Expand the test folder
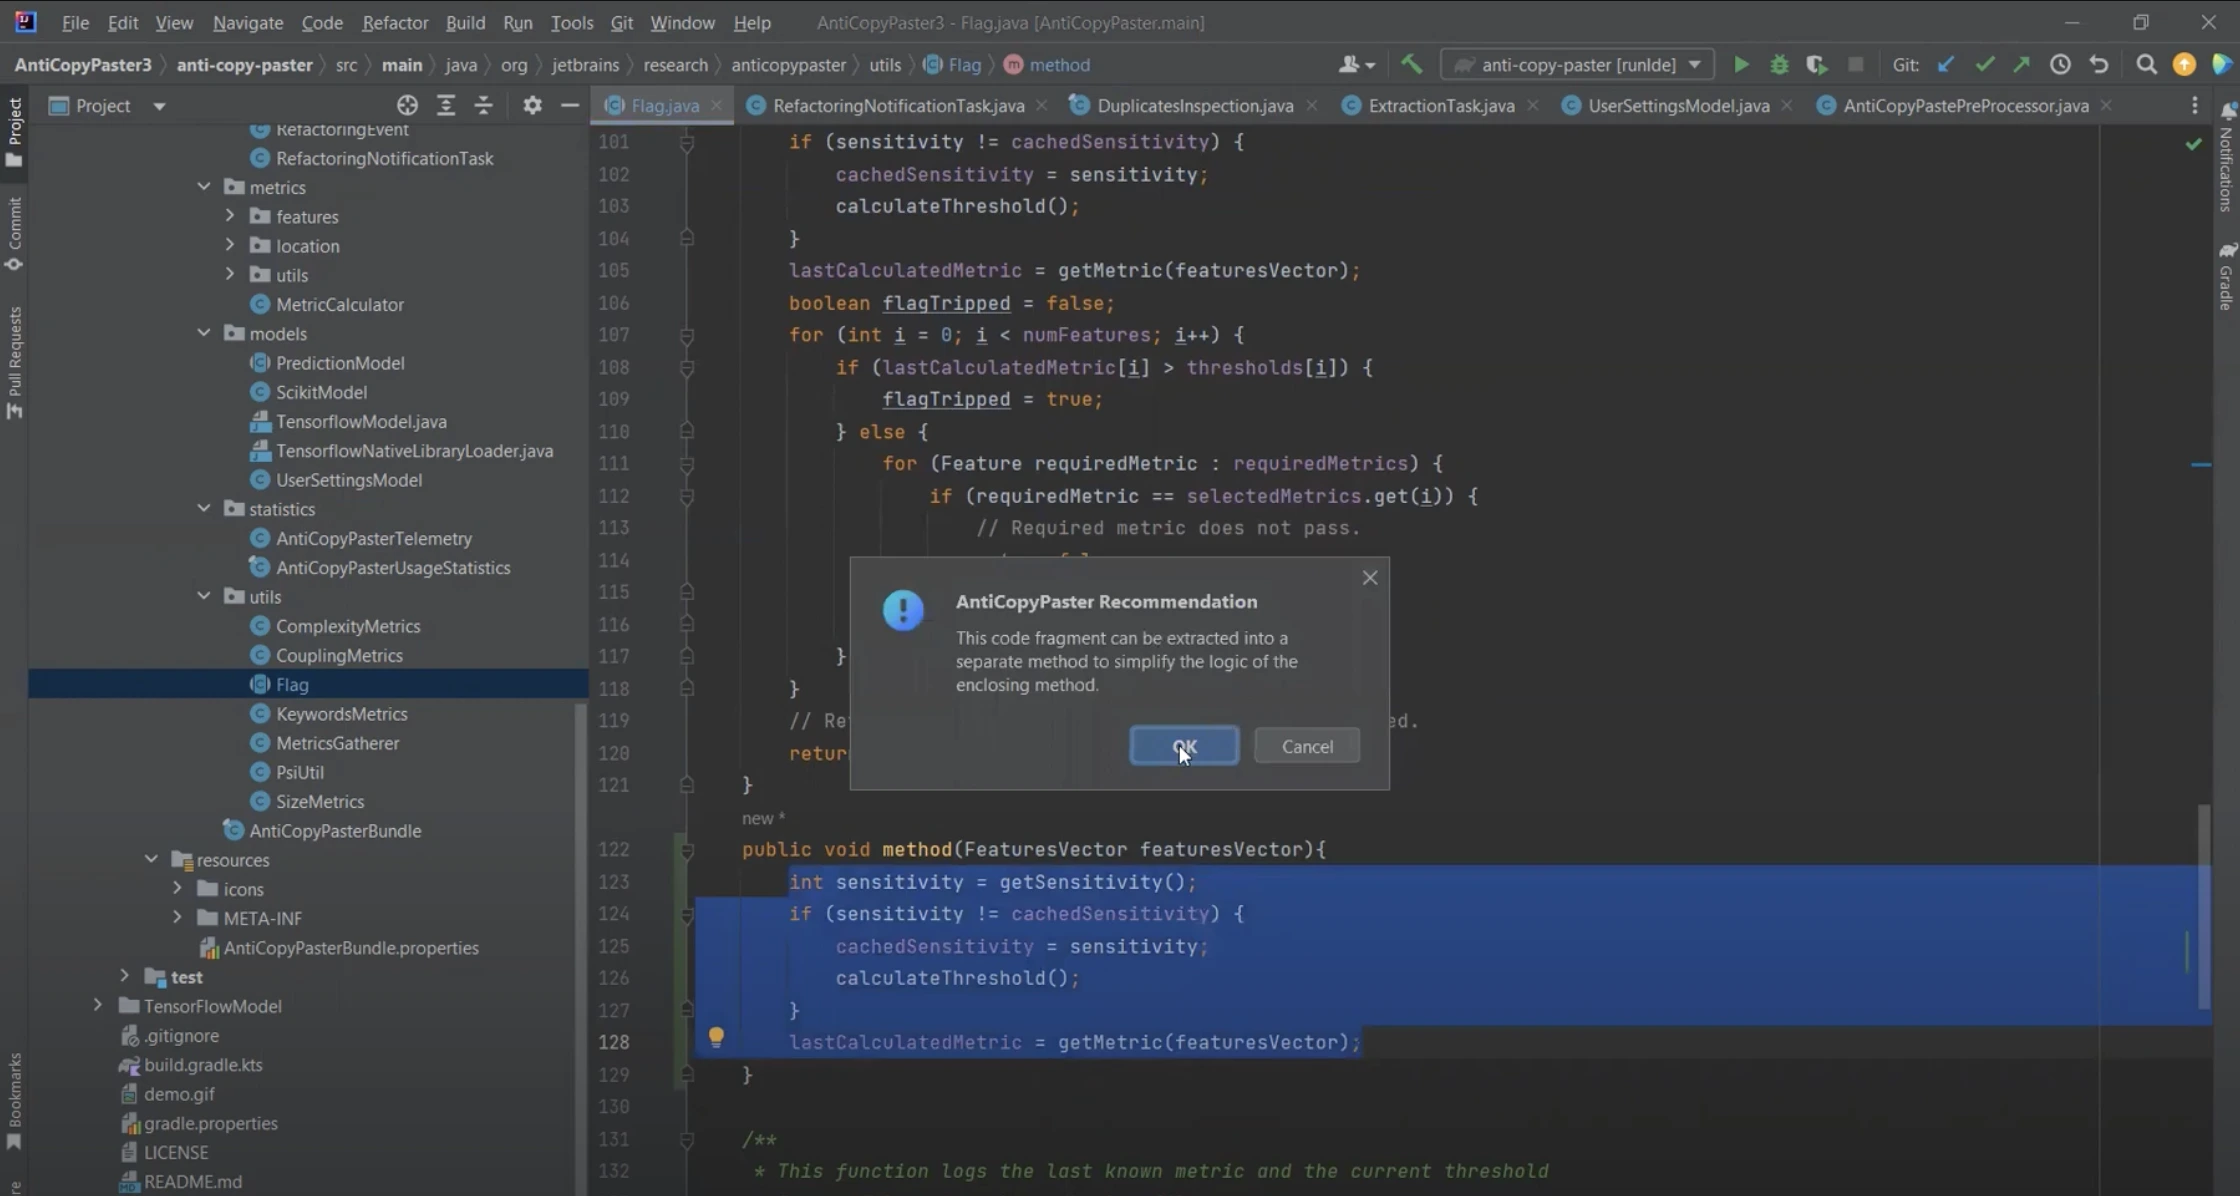 click(x=124, y=976)
